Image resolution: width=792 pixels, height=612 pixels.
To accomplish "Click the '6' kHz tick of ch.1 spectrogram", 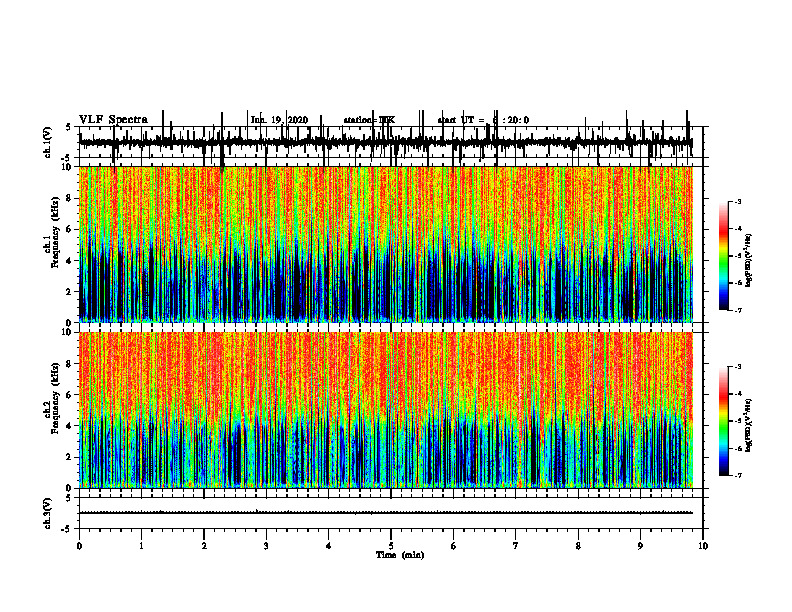I will click(x=70, y=229).
